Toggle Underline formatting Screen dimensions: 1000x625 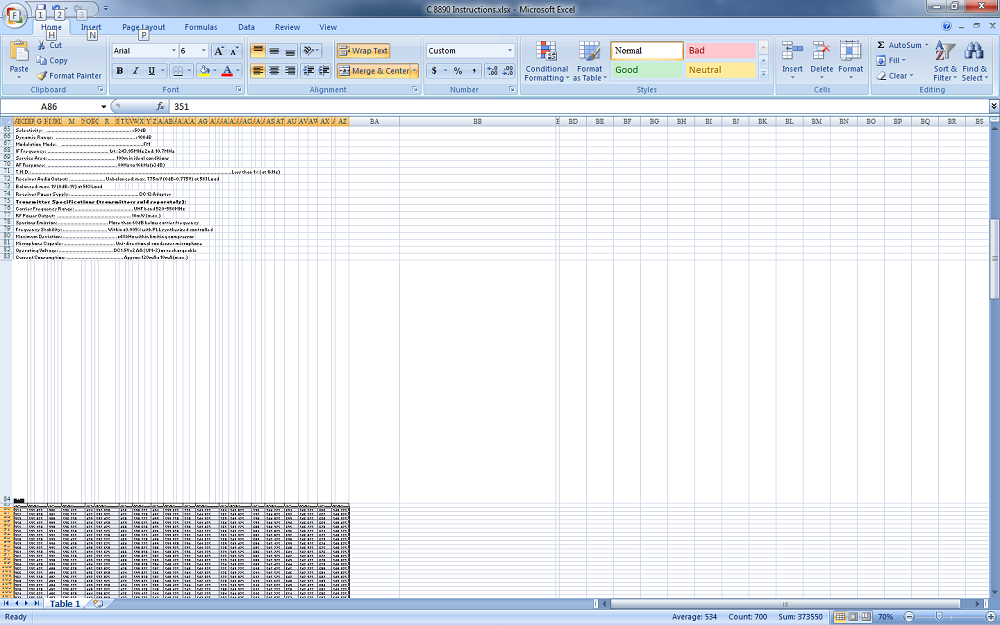coord(151,71)
